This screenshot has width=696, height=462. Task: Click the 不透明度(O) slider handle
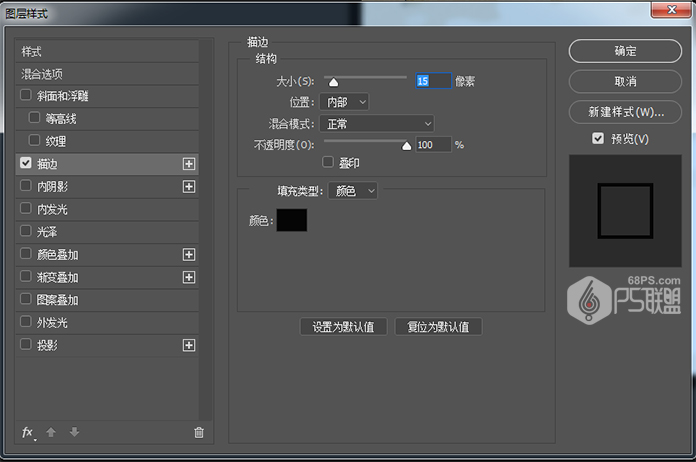pos(406,146)
